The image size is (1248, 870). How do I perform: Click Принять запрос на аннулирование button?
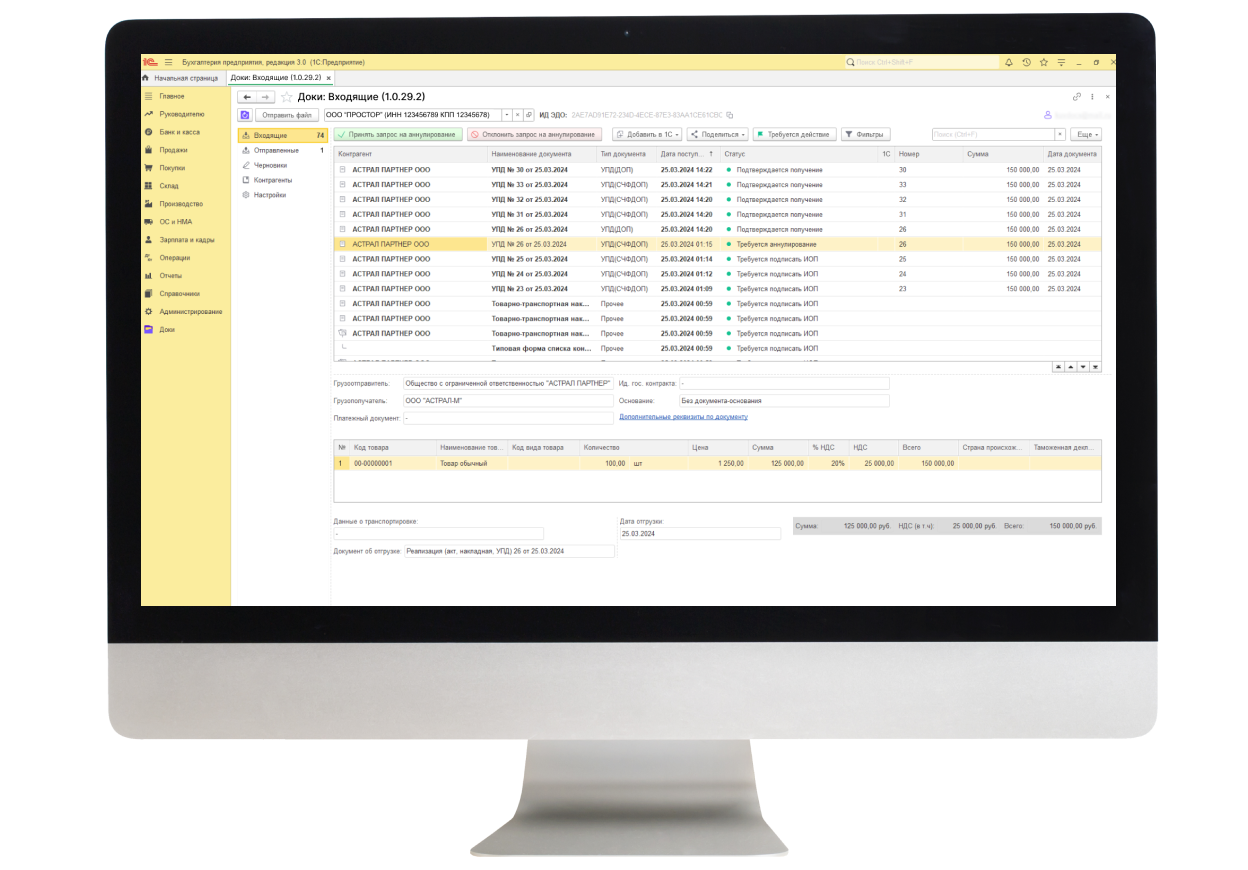pos(398,134)
